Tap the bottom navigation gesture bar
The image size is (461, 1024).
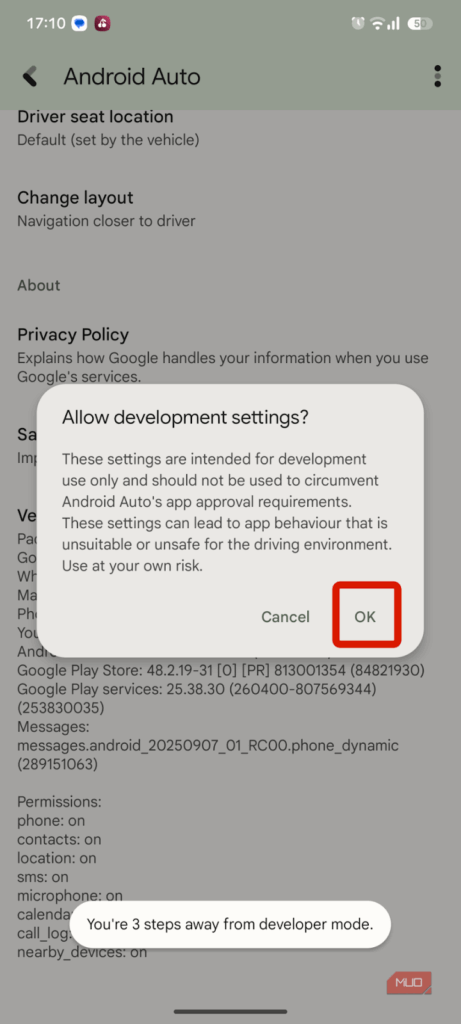230,1012
